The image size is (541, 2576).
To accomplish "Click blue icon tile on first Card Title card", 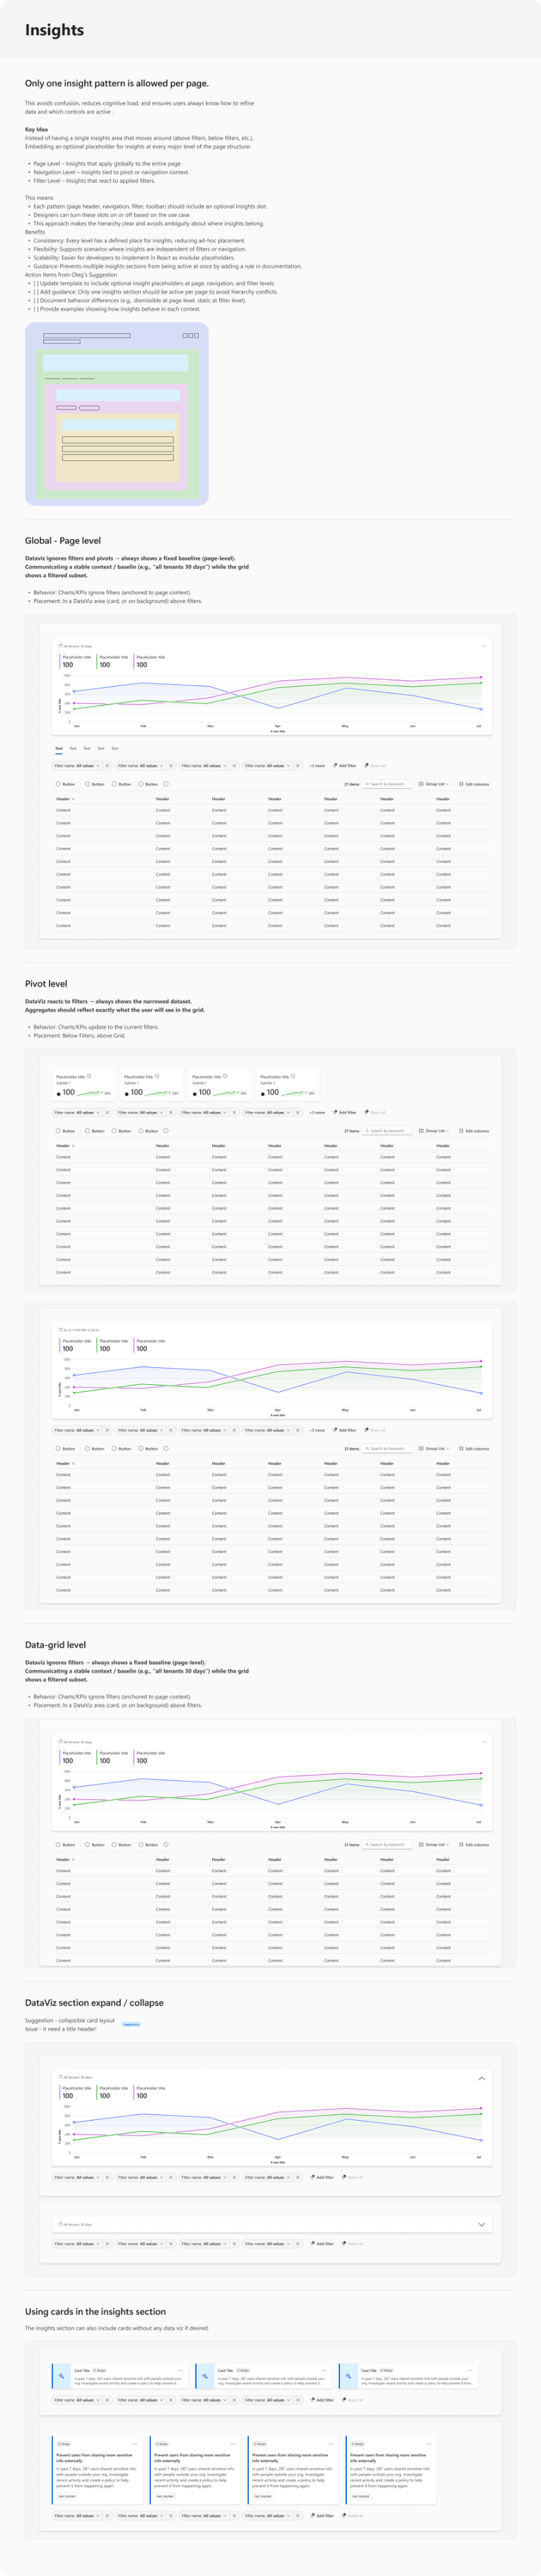I will (x=61, y=2376).
